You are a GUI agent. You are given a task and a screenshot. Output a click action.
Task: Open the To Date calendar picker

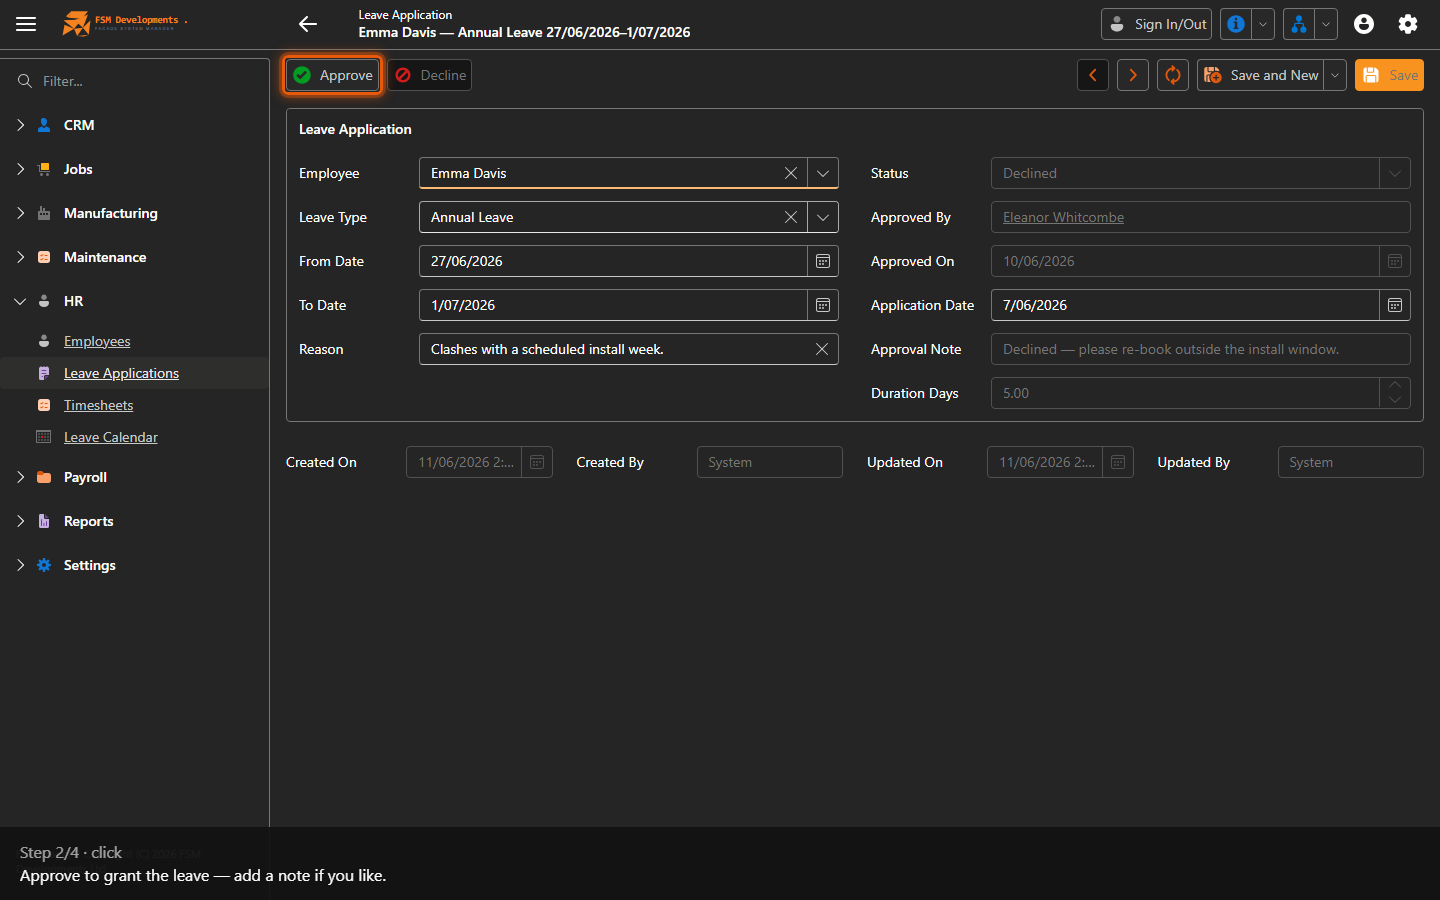[823, 305]
